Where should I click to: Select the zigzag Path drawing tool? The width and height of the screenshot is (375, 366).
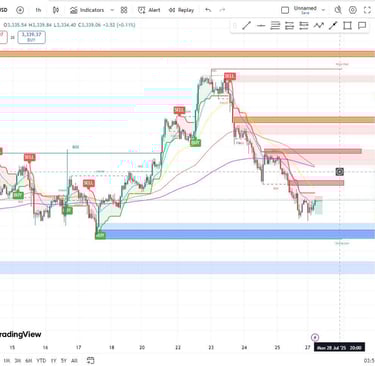(x=319, y=26)
